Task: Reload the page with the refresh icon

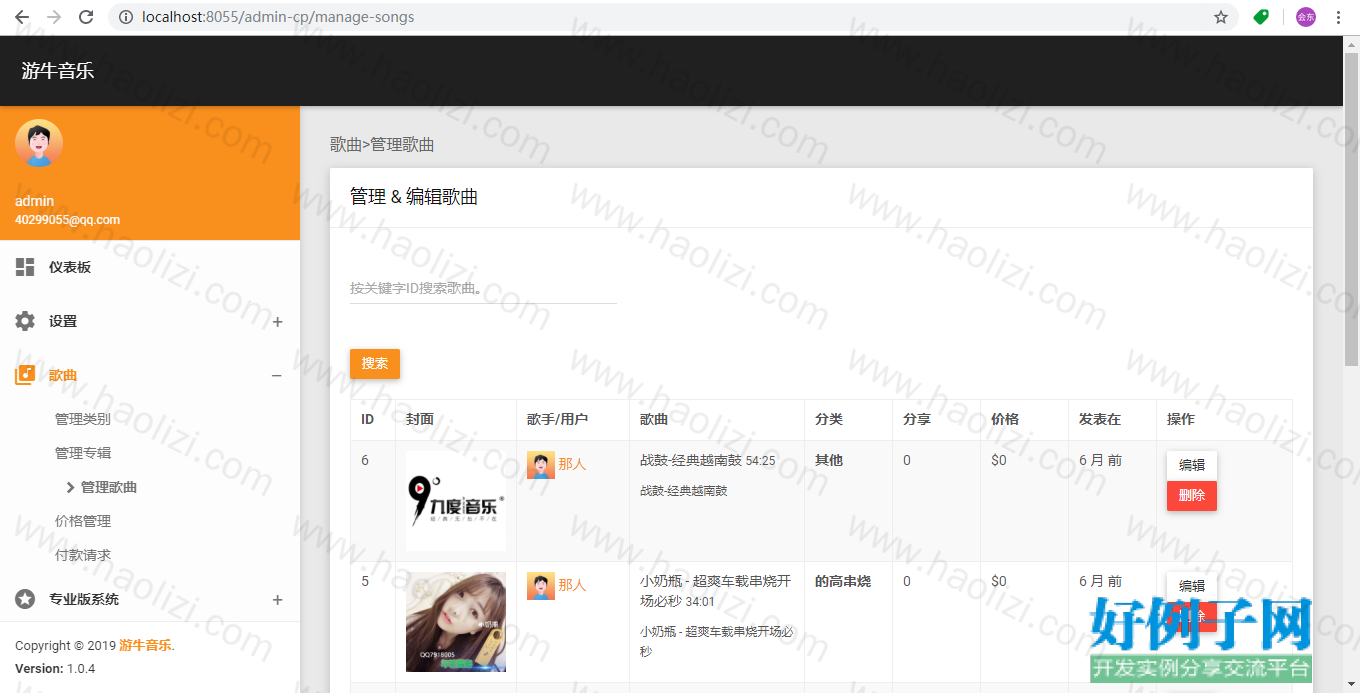Action: pyautogui.click(x=86, y=17)
